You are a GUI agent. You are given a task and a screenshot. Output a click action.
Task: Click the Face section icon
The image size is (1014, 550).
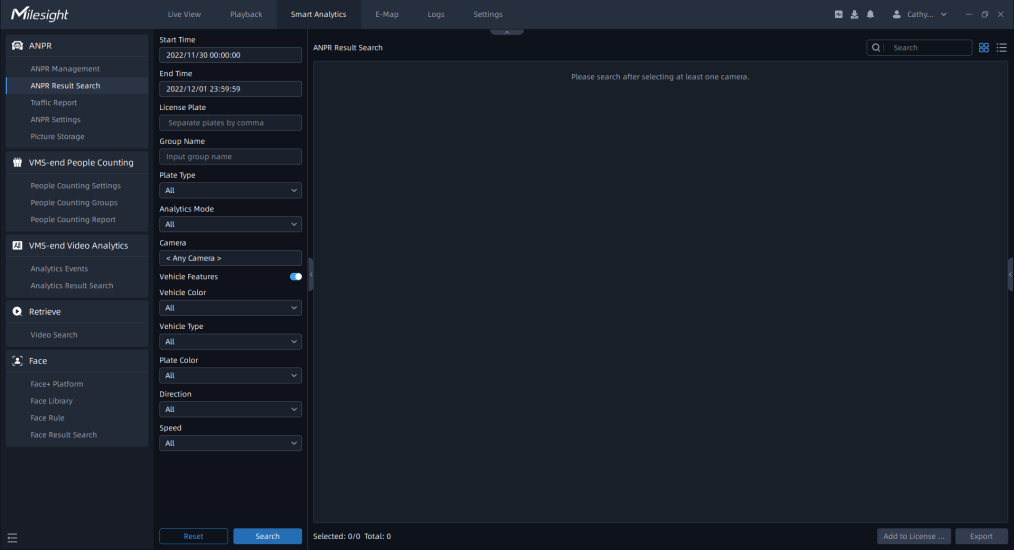(17, 361)
